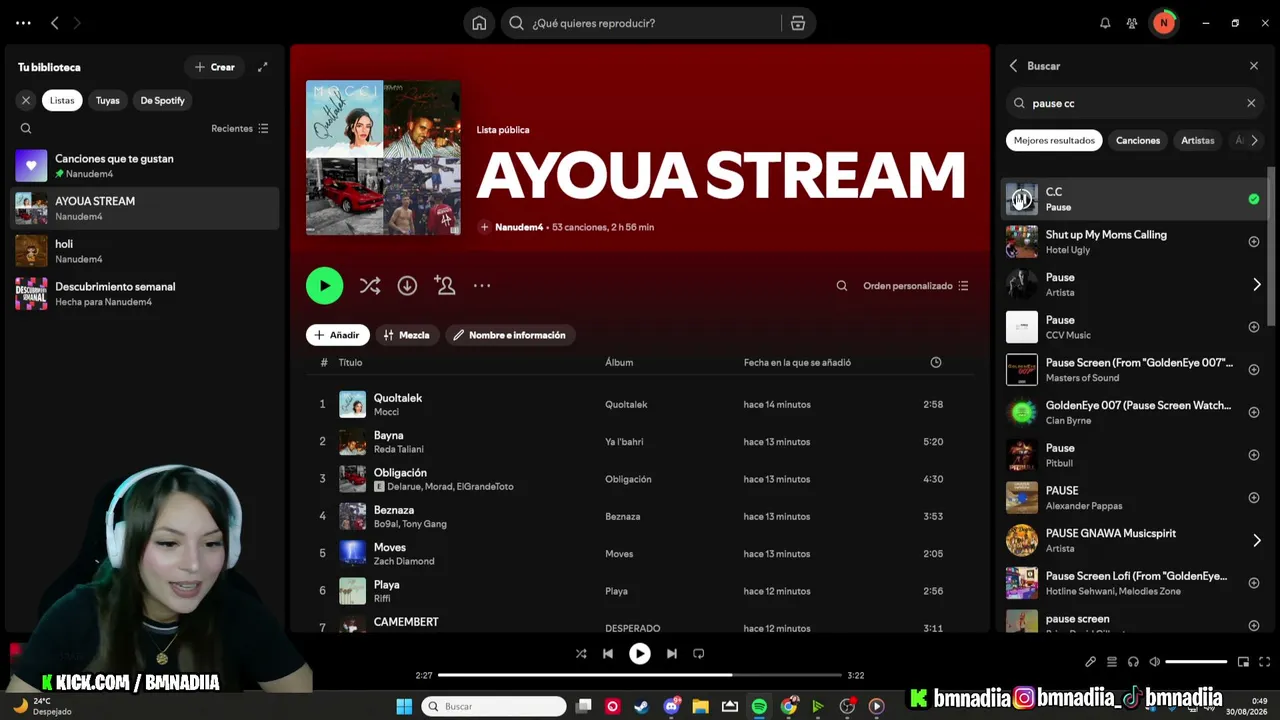Go back with the top navigation arrow
The width and height of the screenshot is (1280, 720).
55,23
